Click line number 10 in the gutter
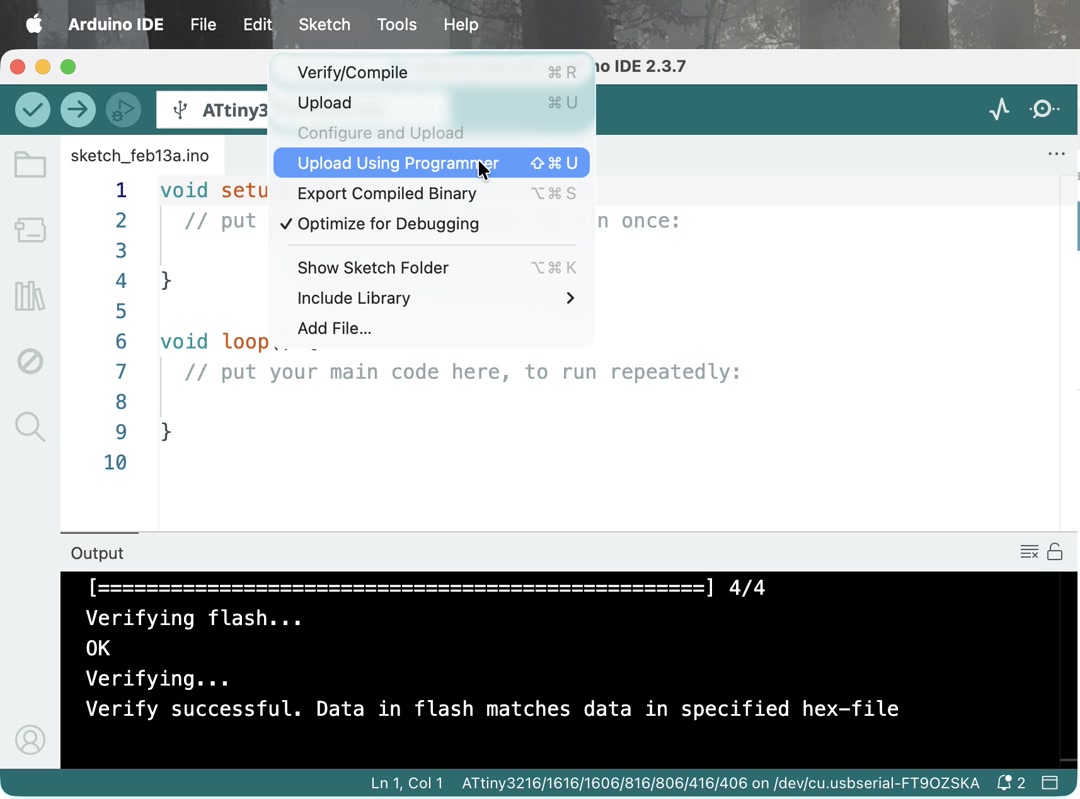This screenshot has width=1080, height=799. click(x=115, y=462)
